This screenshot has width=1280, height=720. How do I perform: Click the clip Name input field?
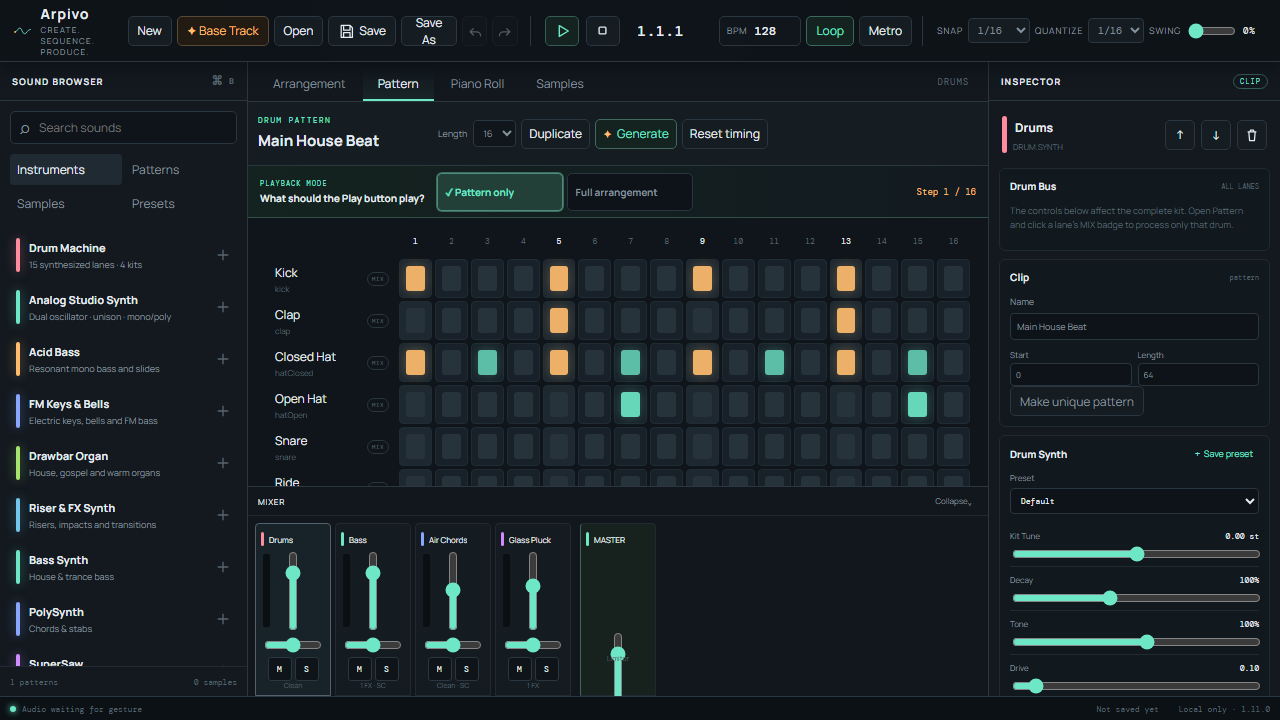(x=1134, y=327)
